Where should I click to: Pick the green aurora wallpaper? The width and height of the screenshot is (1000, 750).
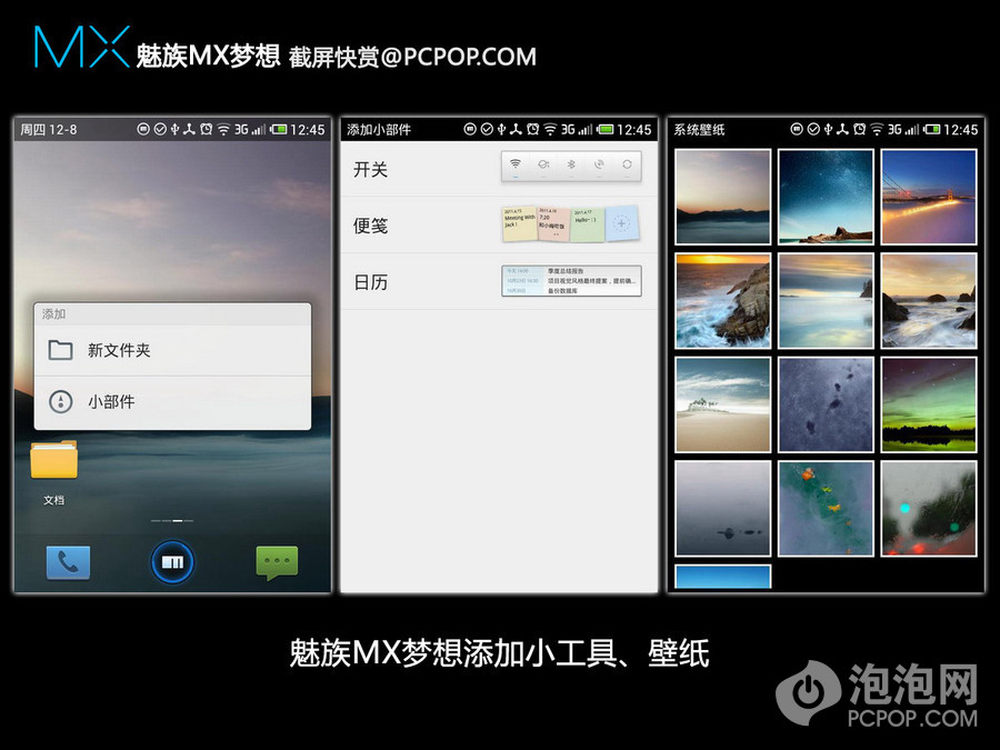929,404
